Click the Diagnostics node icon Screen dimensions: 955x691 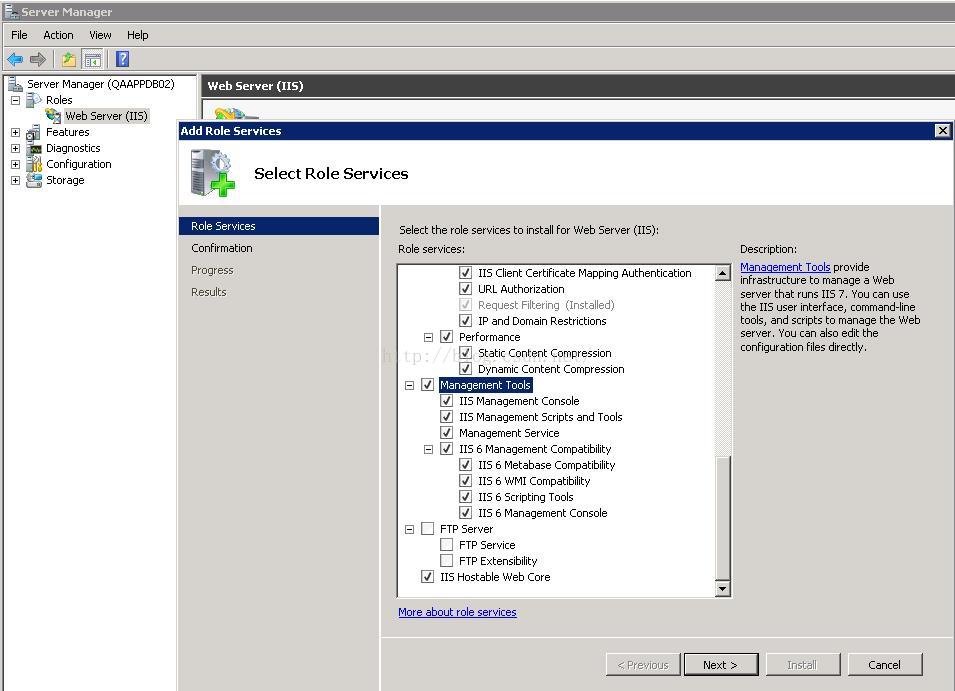pyautogui.click(x=34, y=148)
